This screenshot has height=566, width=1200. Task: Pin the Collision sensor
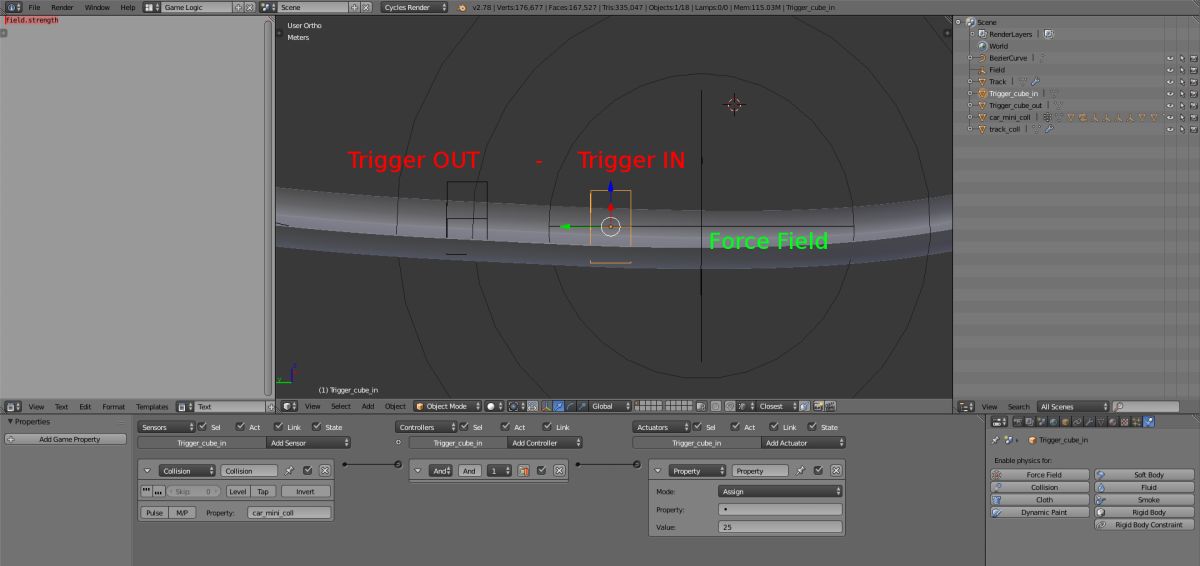coord(290,470)
